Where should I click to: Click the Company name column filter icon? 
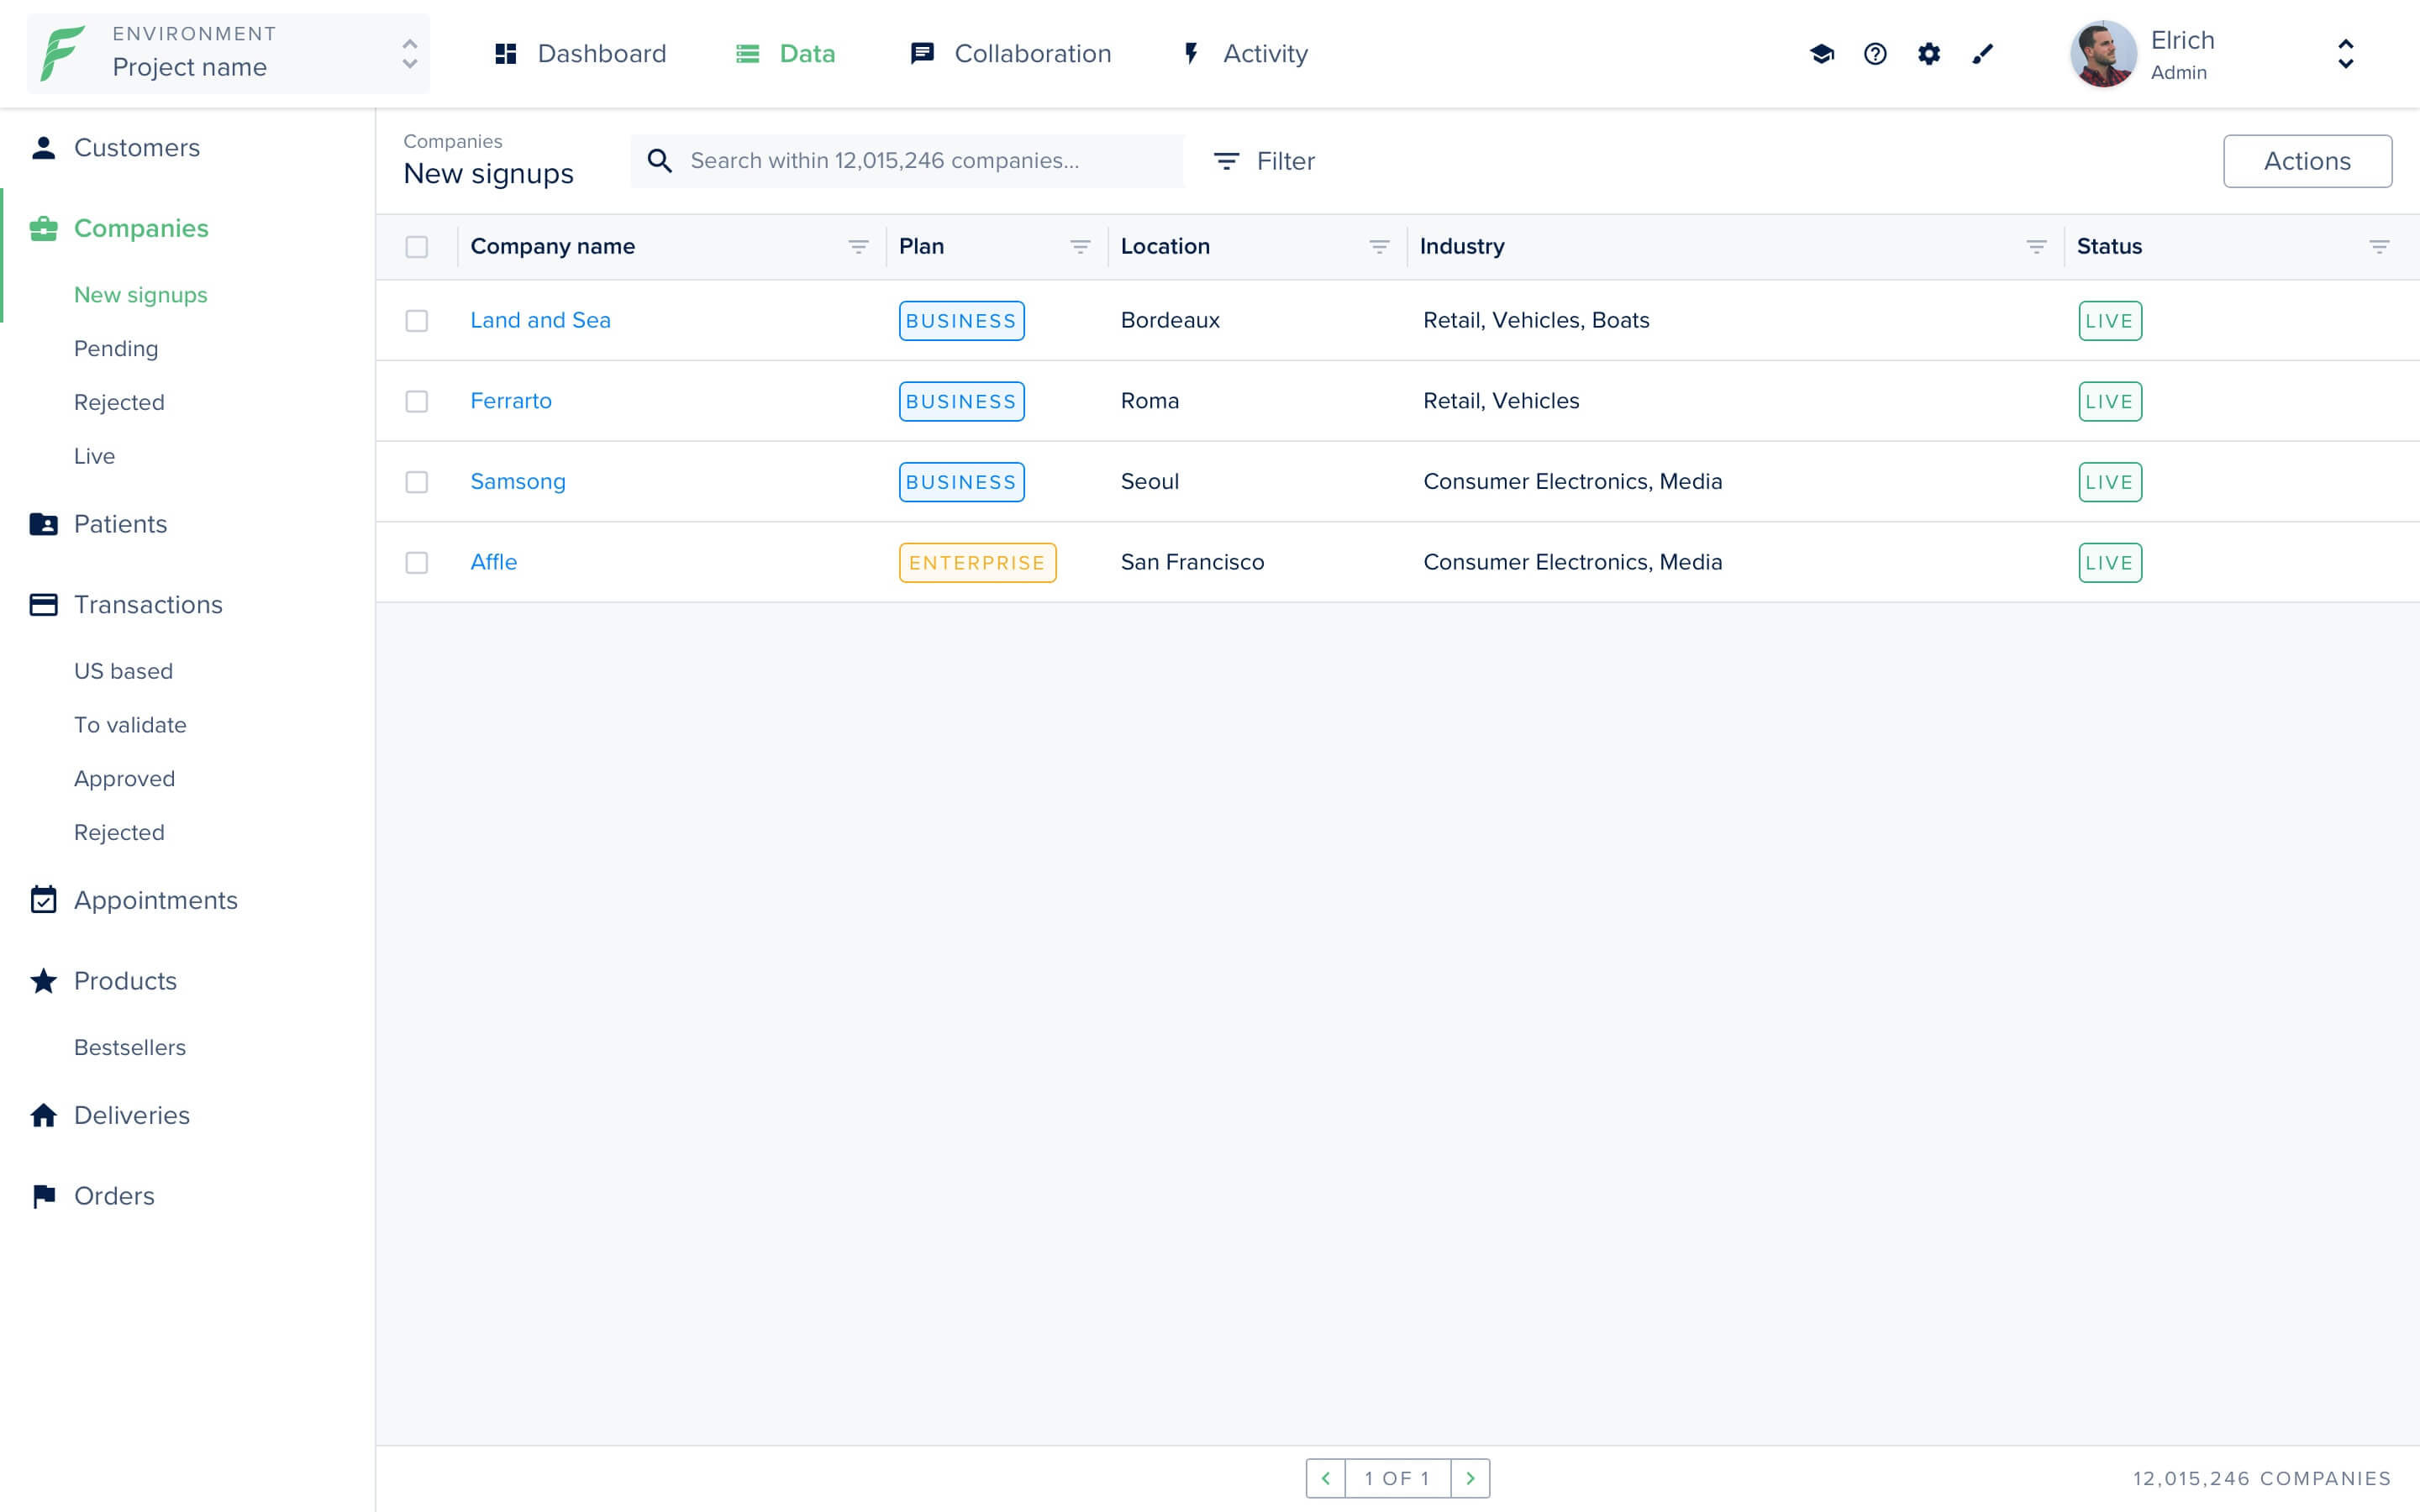click(x=858, y=247)
